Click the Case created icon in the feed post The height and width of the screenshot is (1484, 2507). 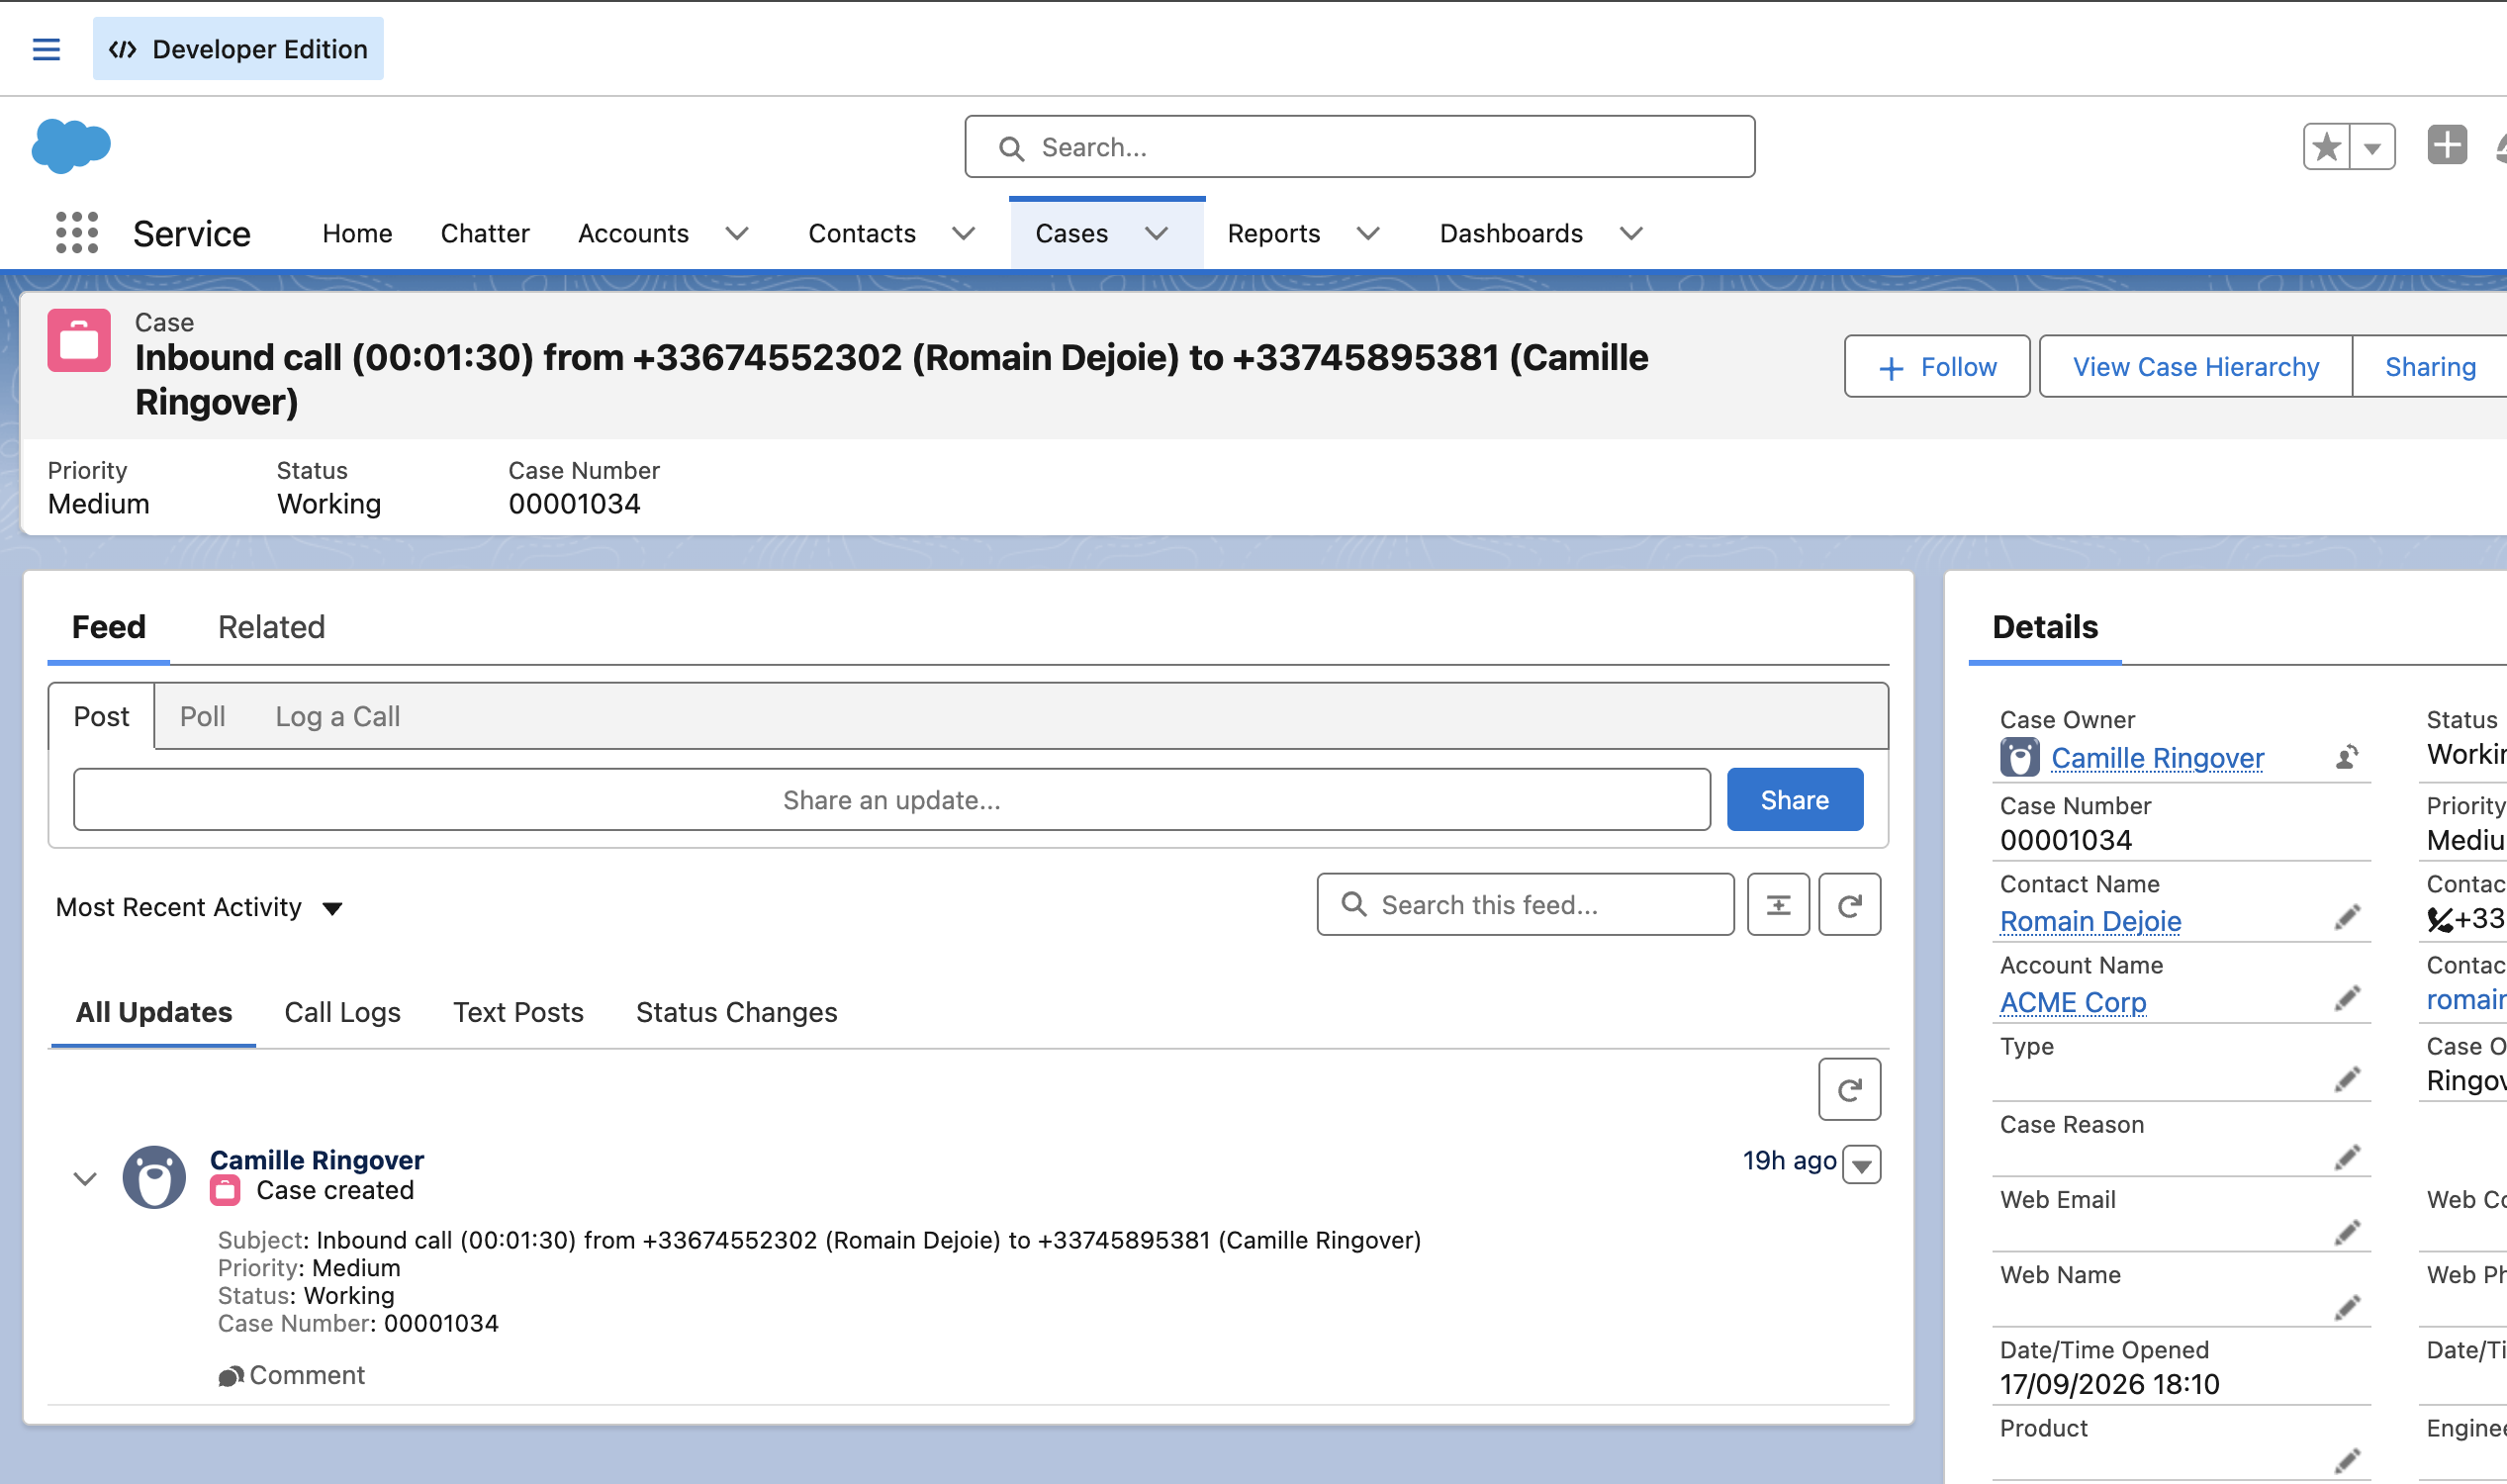click(x=225, y=1190)
